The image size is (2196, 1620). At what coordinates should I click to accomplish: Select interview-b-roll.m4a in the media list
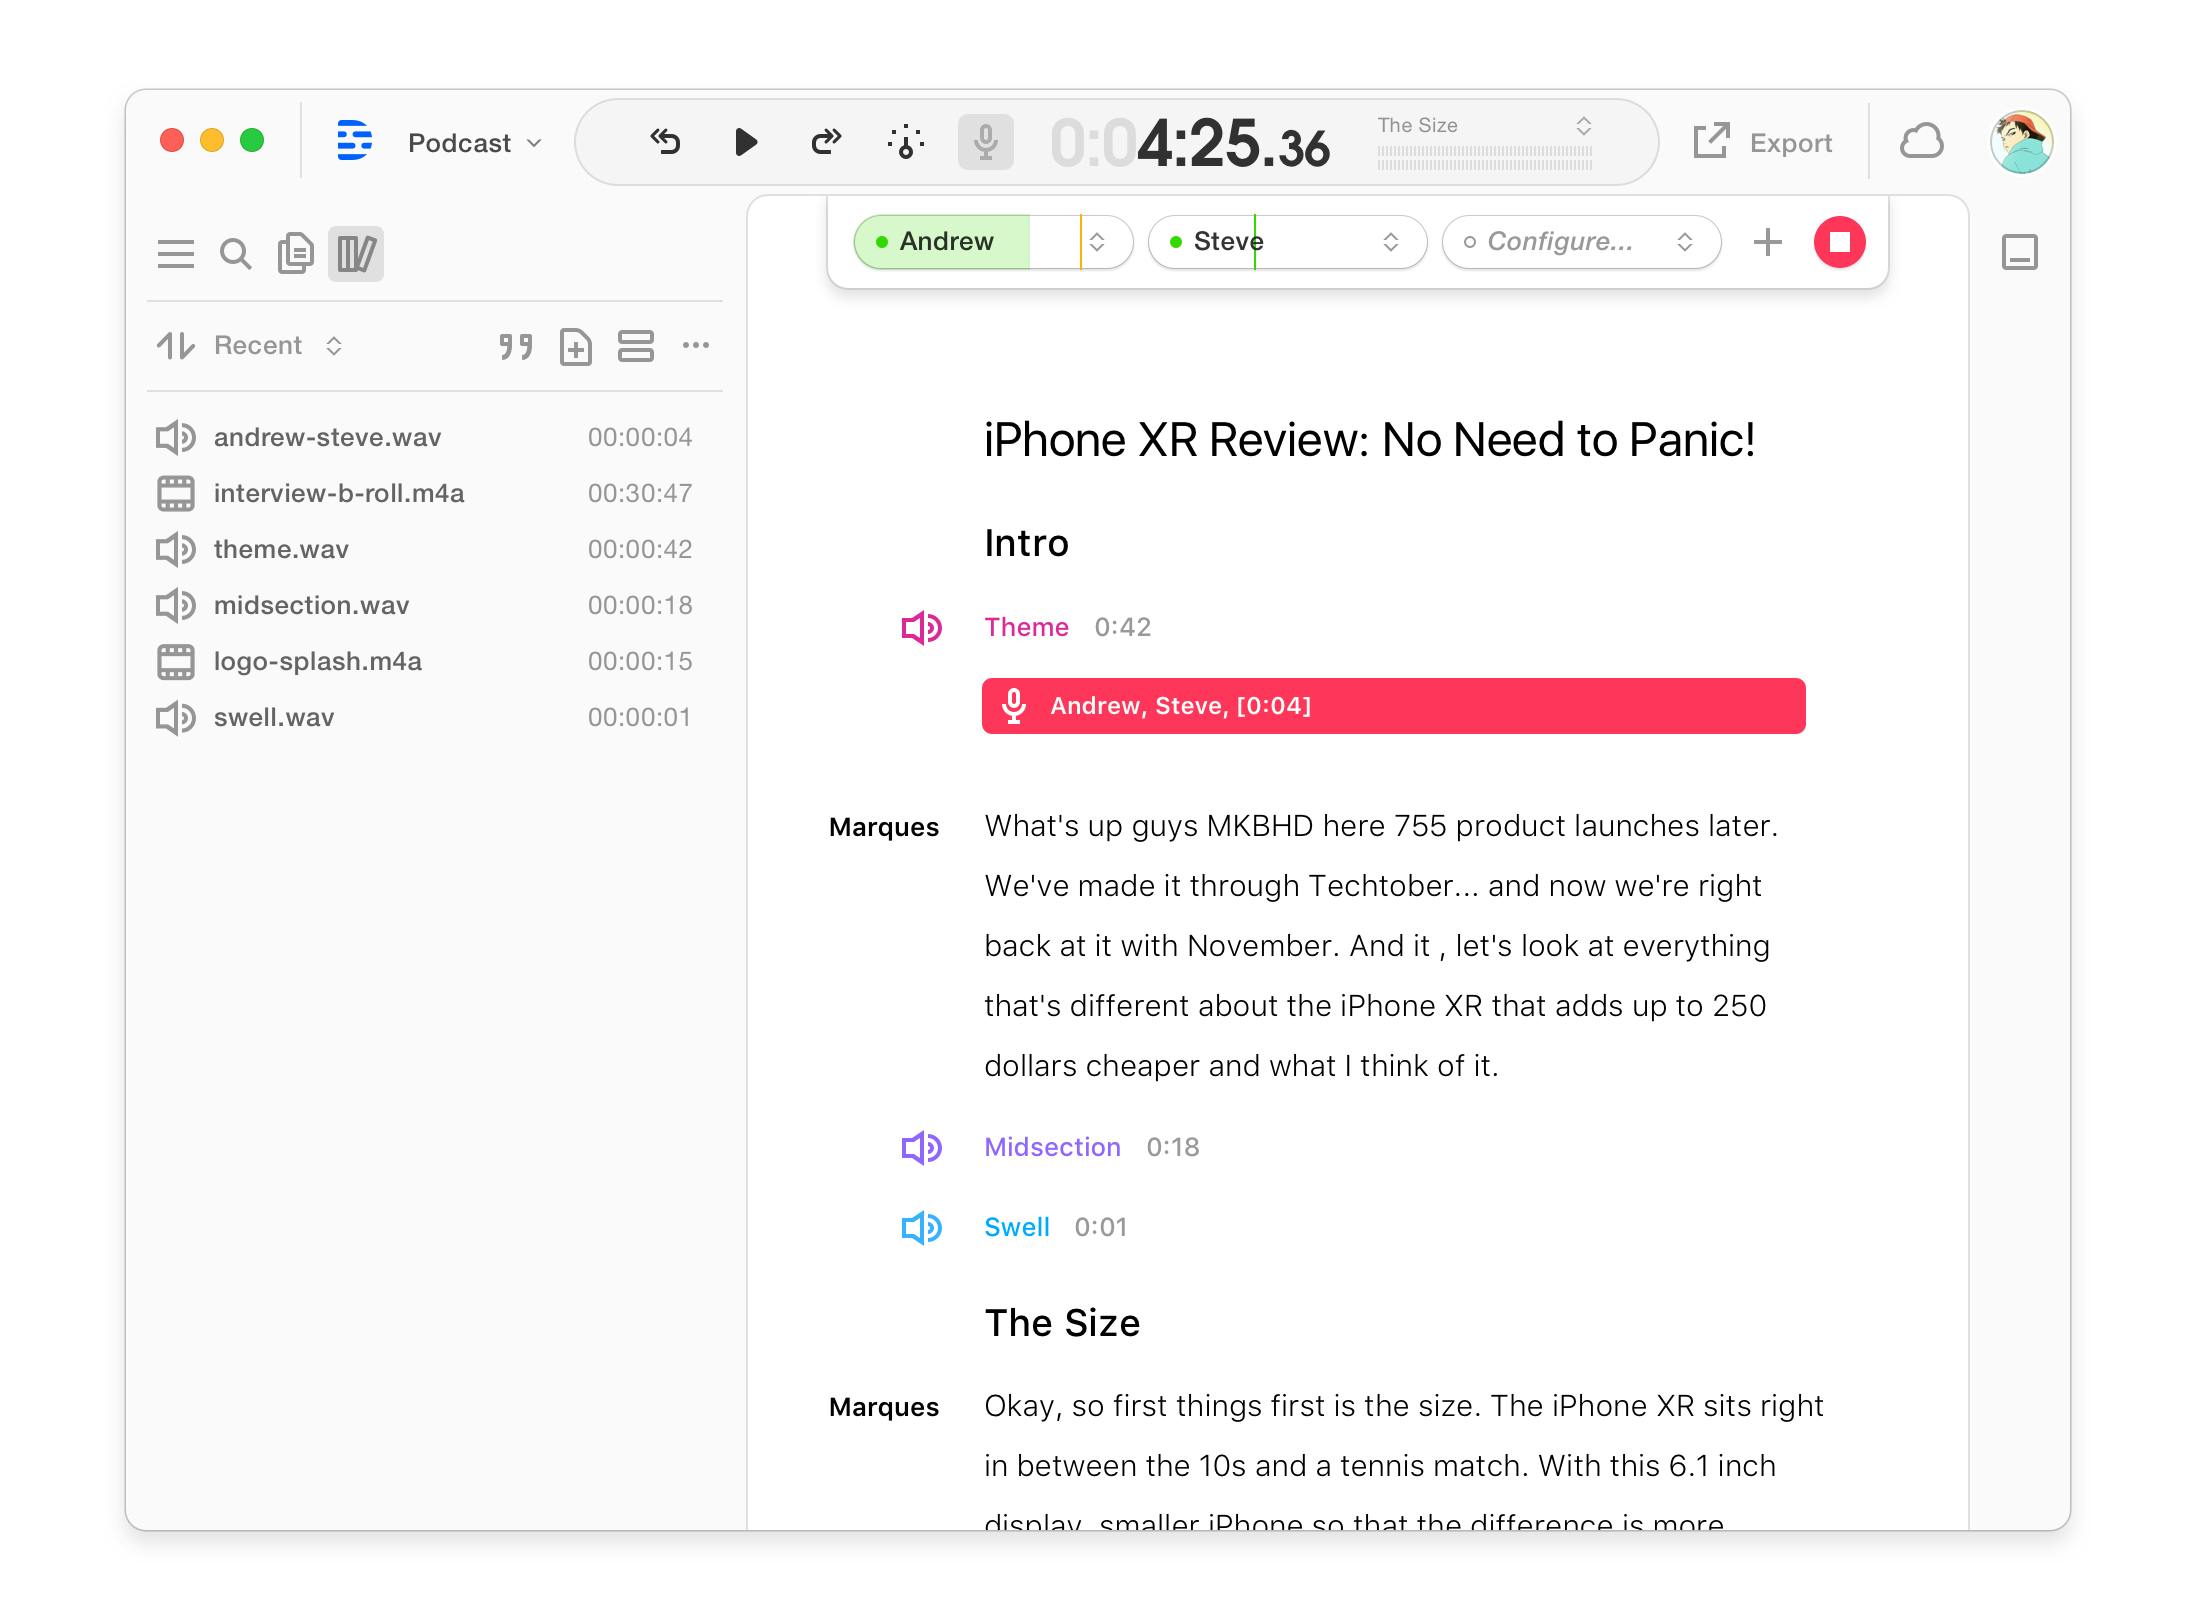pos(434,493)
